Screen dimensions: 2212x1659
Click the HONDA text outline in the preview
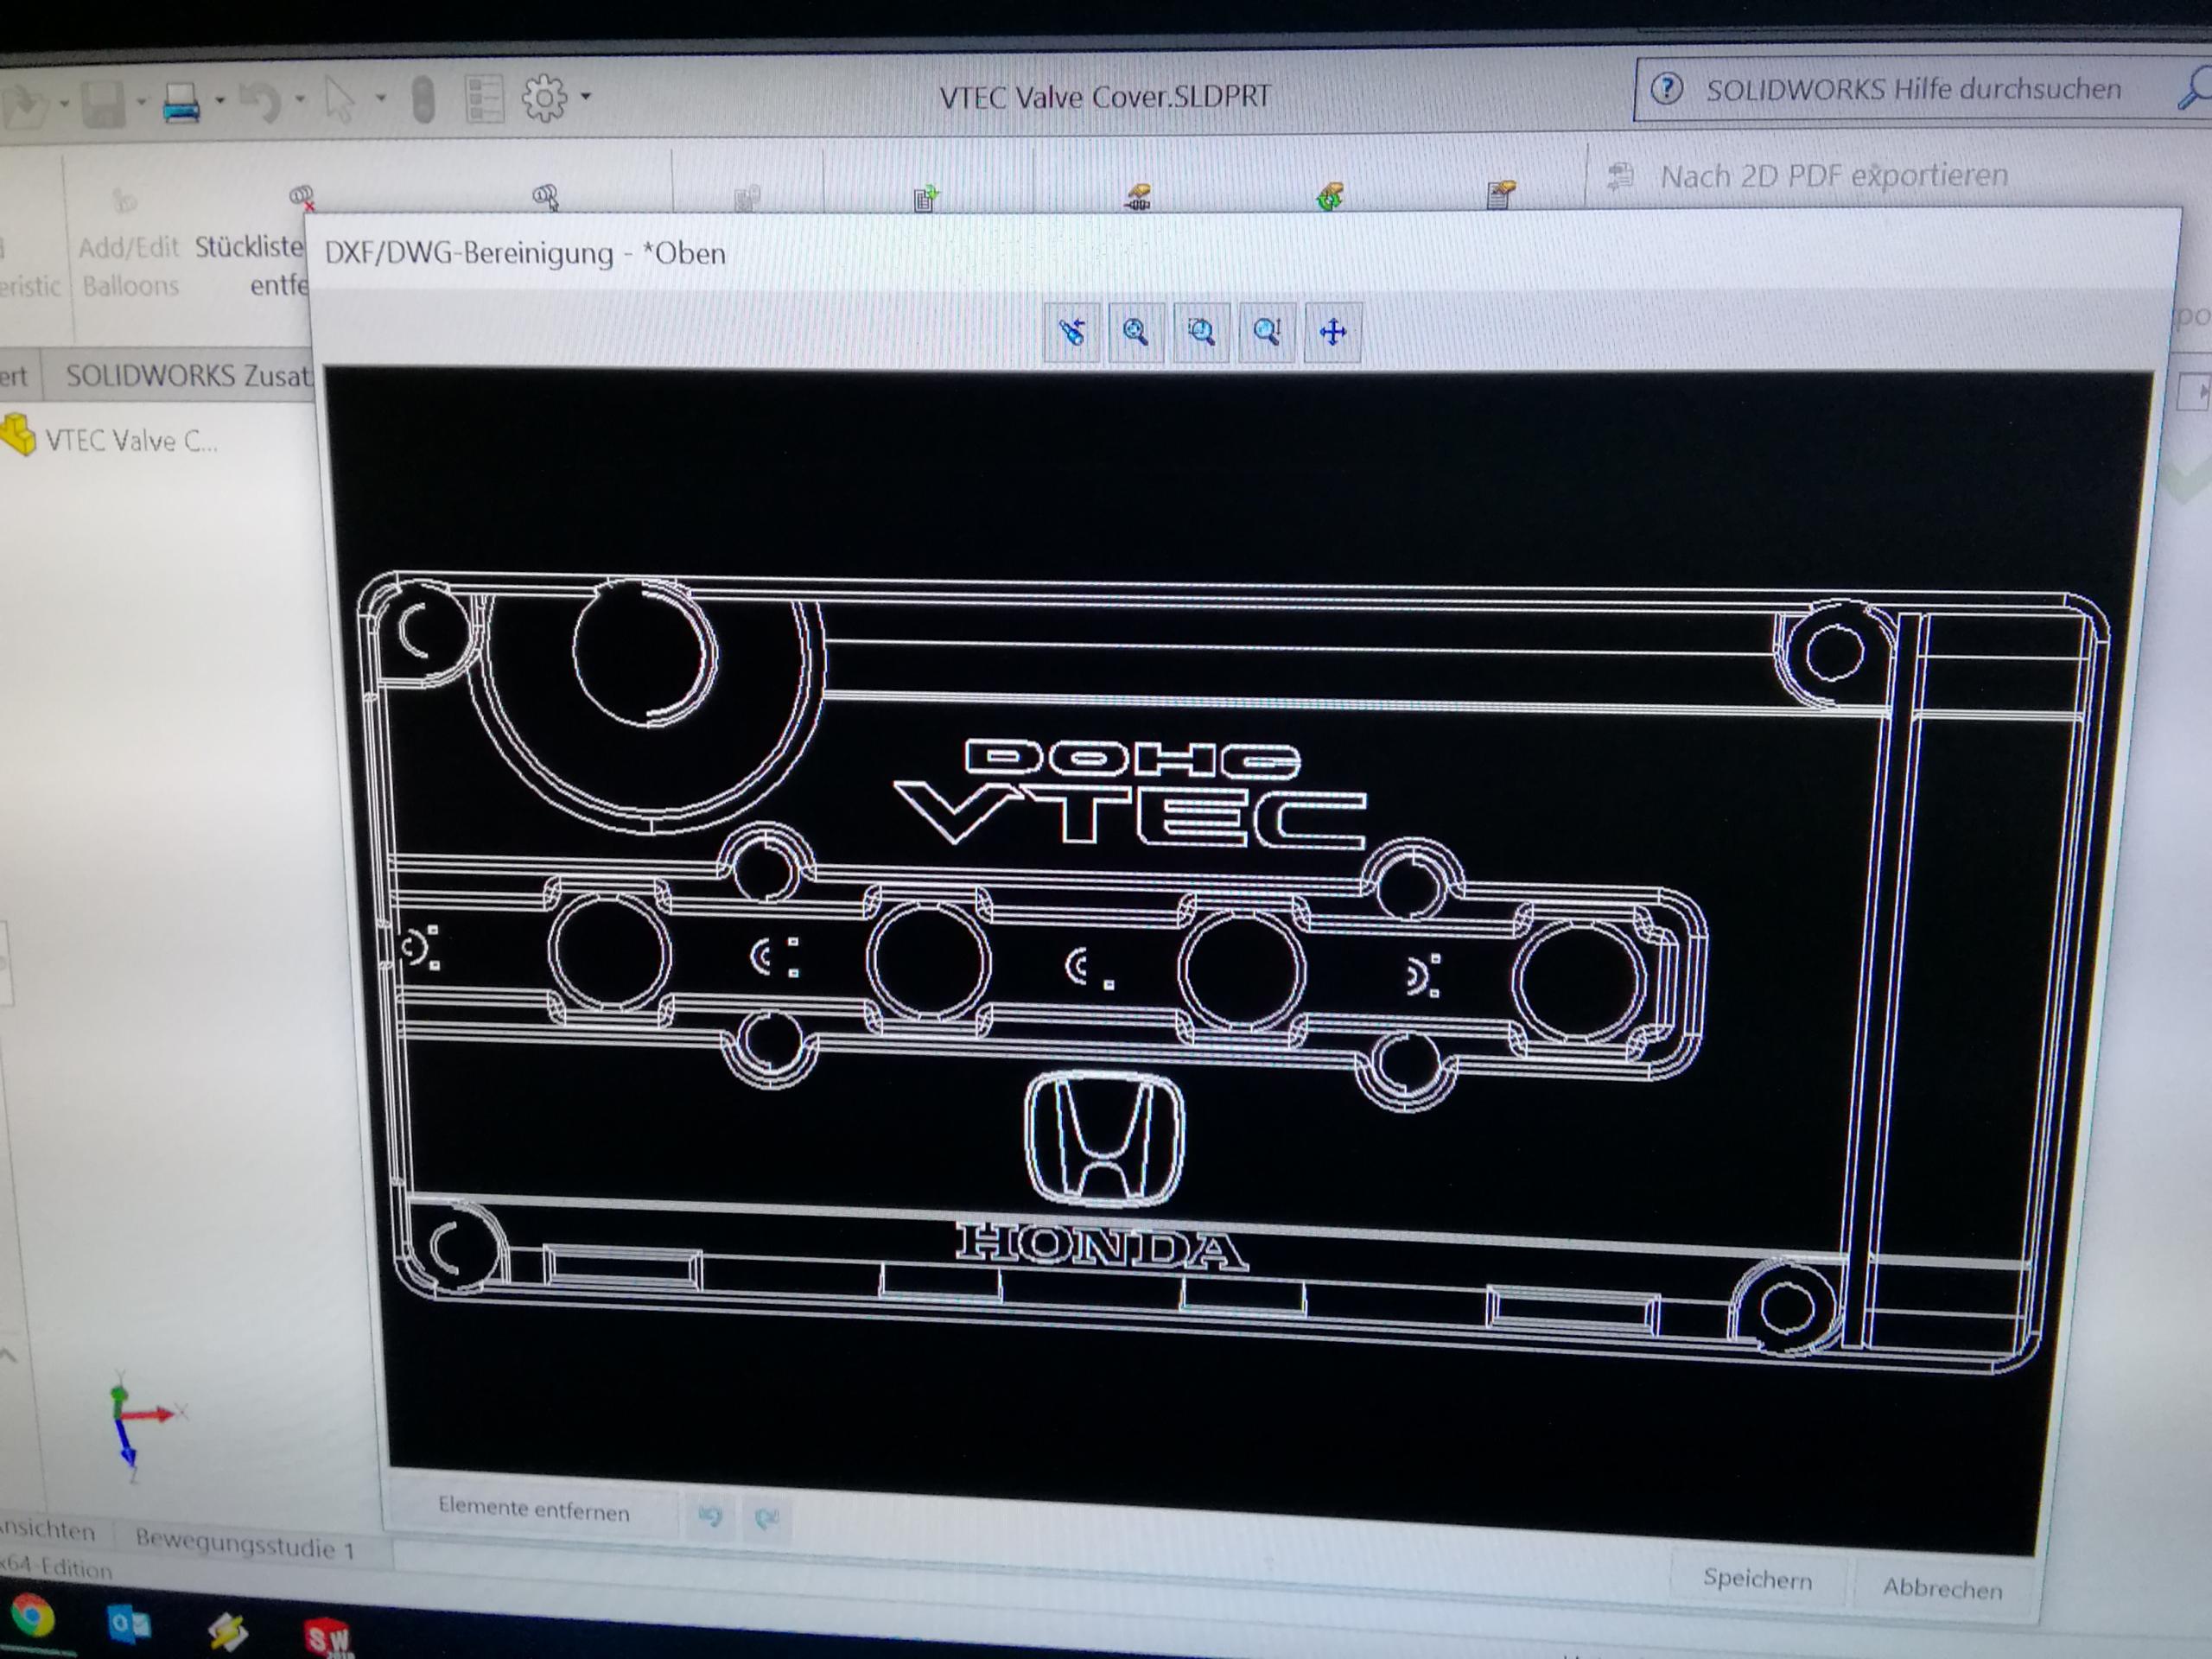click(1102, 1247)
